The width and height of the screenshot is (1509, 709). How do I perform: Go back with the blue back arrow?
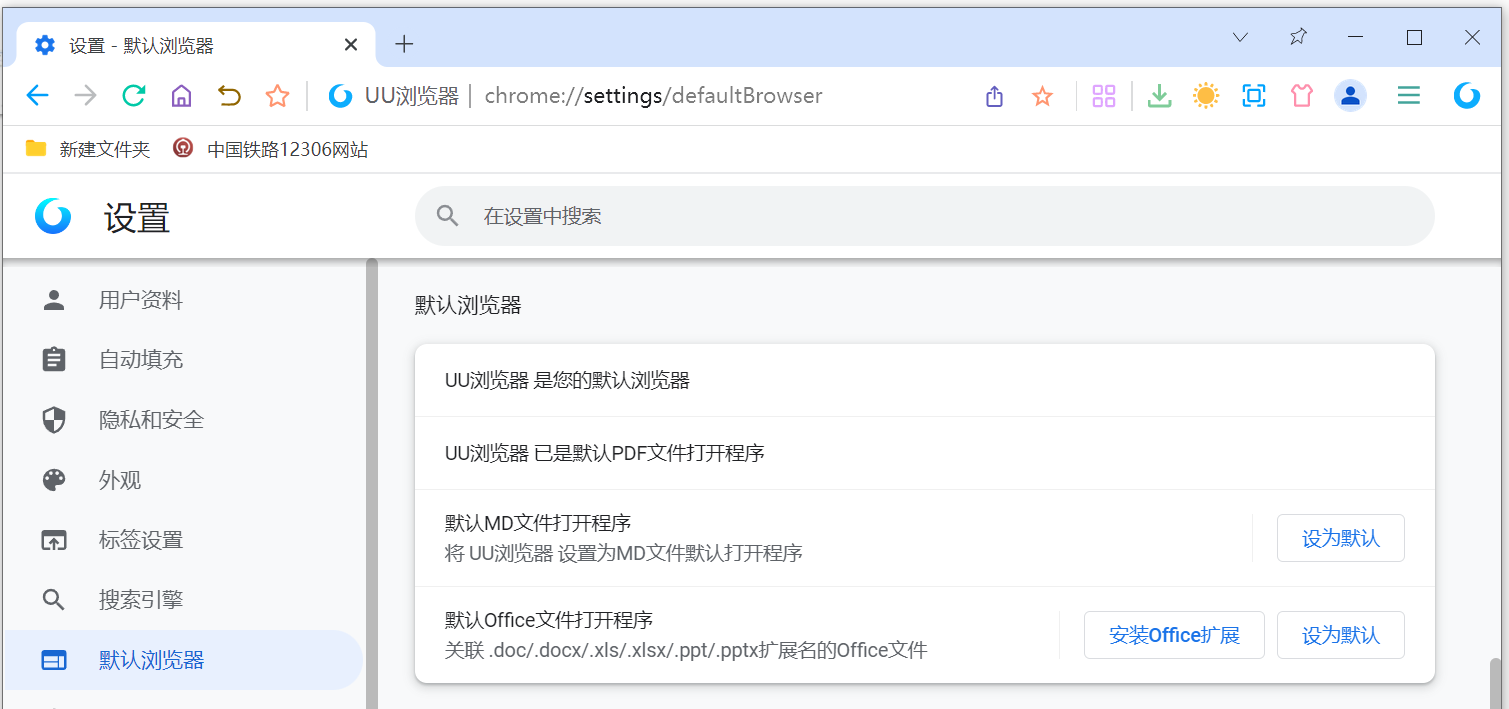tap(37, 96)
